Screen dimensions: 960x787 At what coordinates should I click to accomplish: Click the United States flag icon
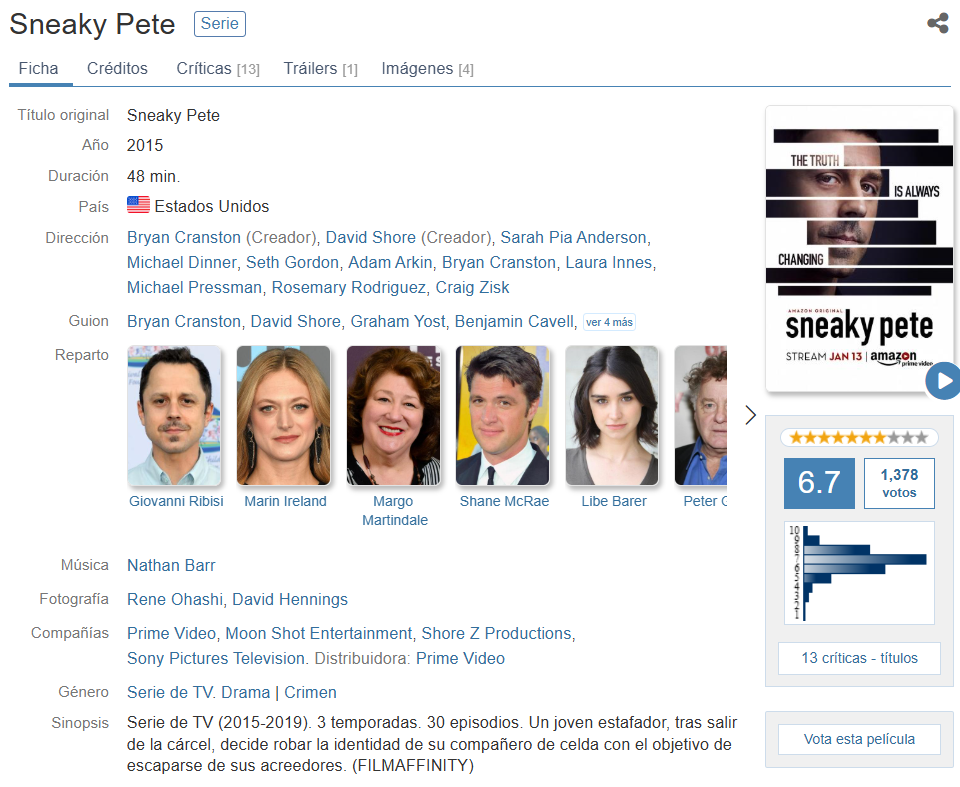(138, 206)
